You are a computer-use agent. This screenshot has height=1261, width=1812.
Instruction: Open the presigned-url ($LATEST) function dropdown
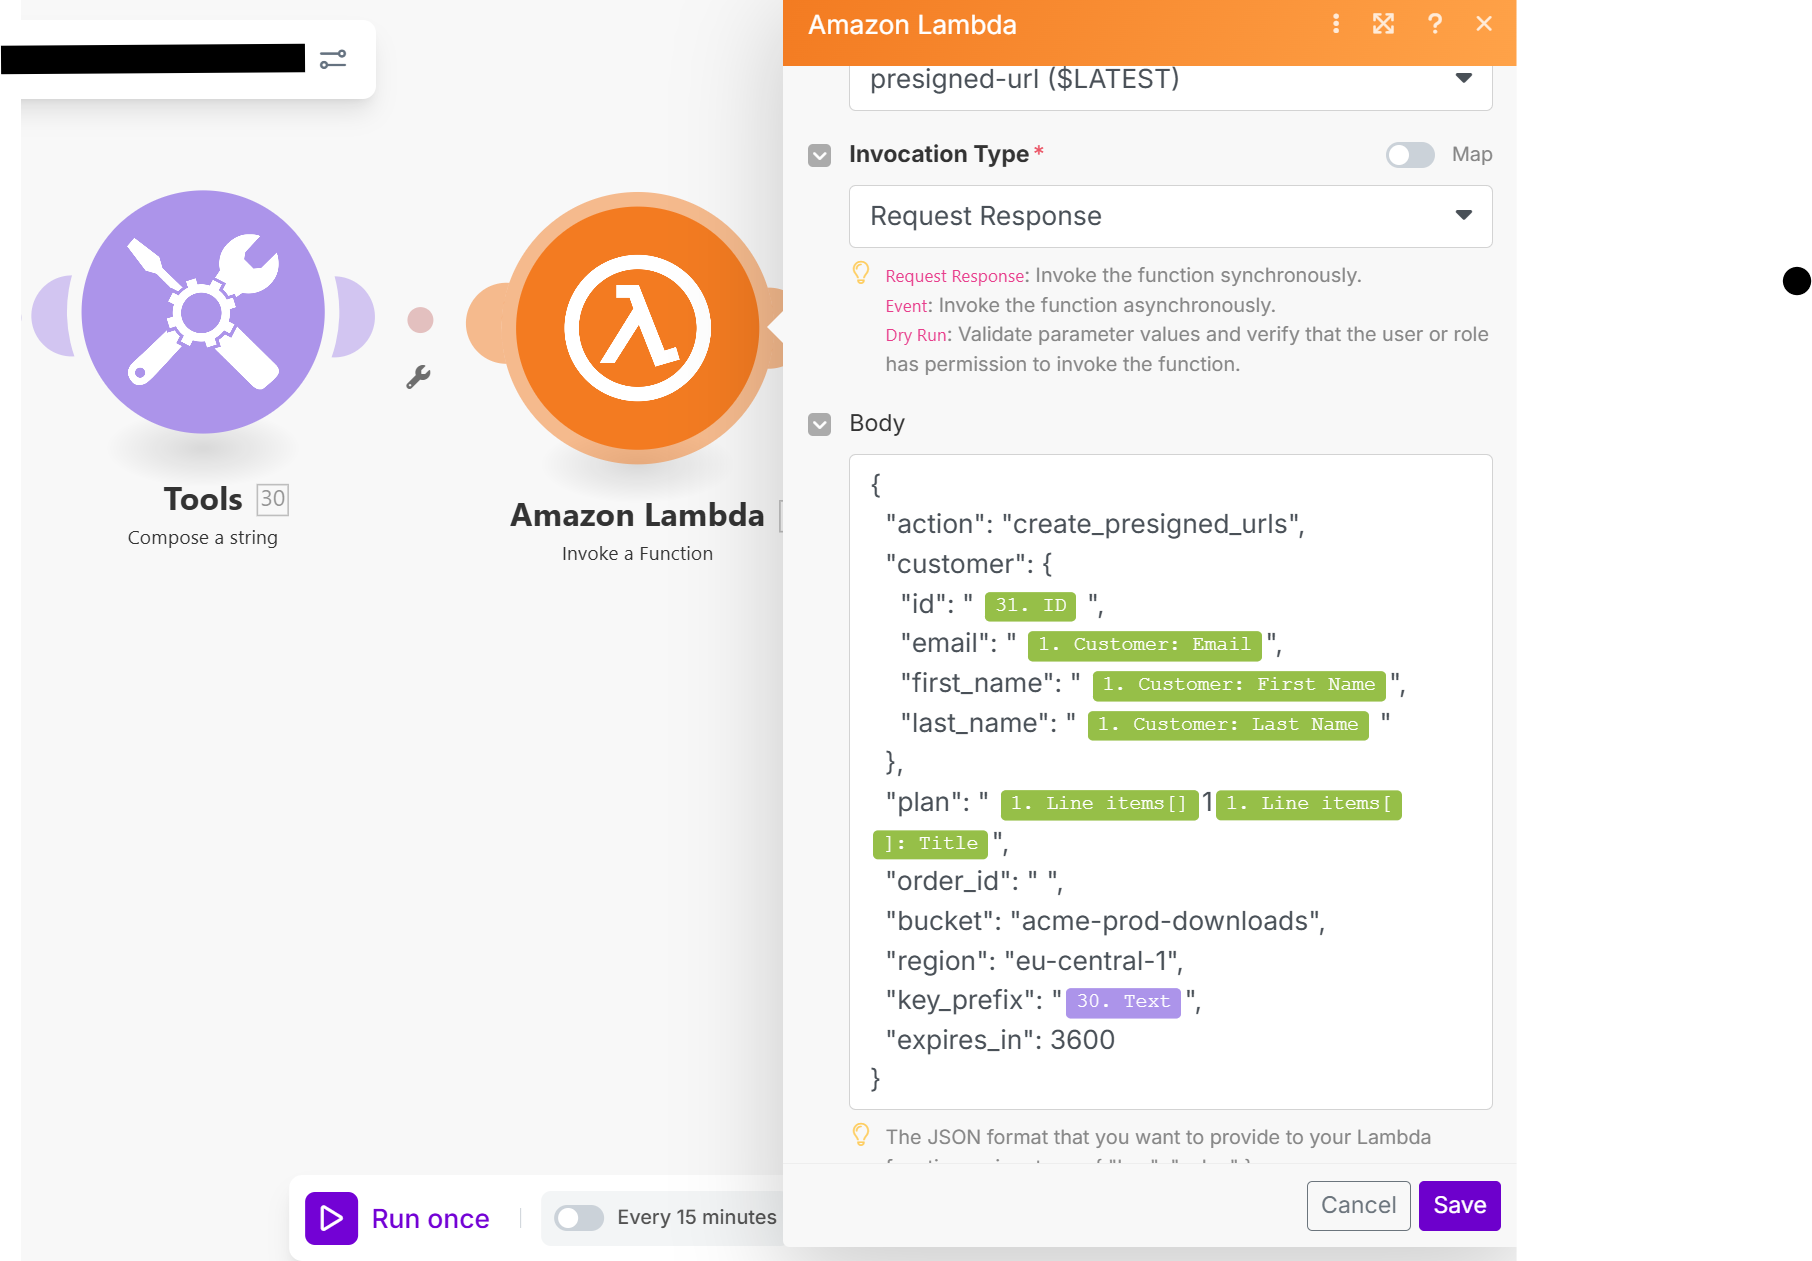coord(1170,85)
